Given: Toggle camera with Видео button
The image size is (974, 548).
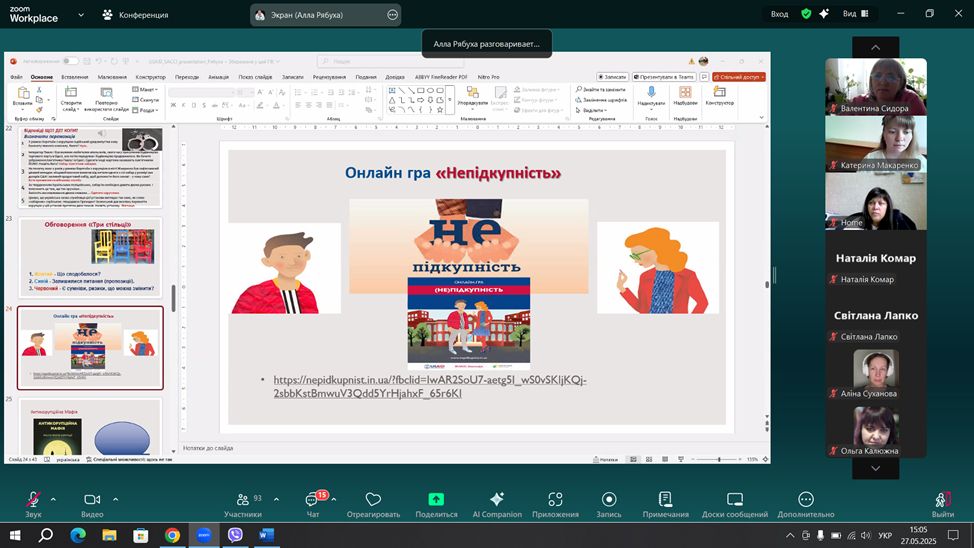Looking at the screenshot, I should pos(92,500).
